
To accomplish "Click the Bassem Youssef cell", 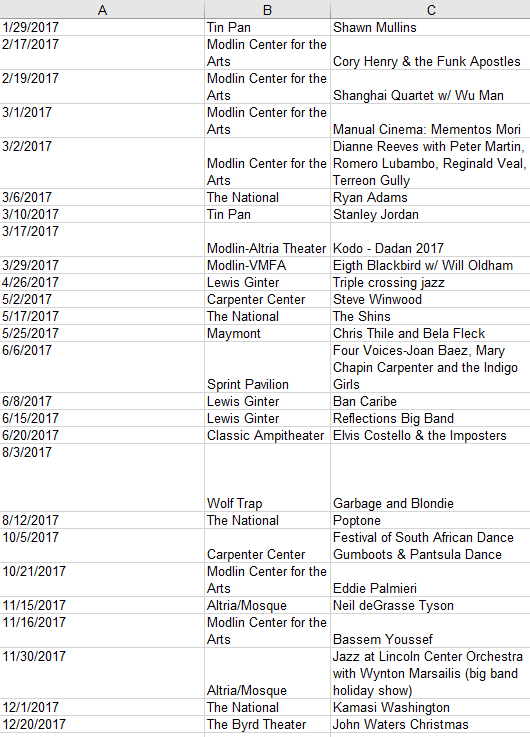I will pyautogui.click(x=430, y=631).
